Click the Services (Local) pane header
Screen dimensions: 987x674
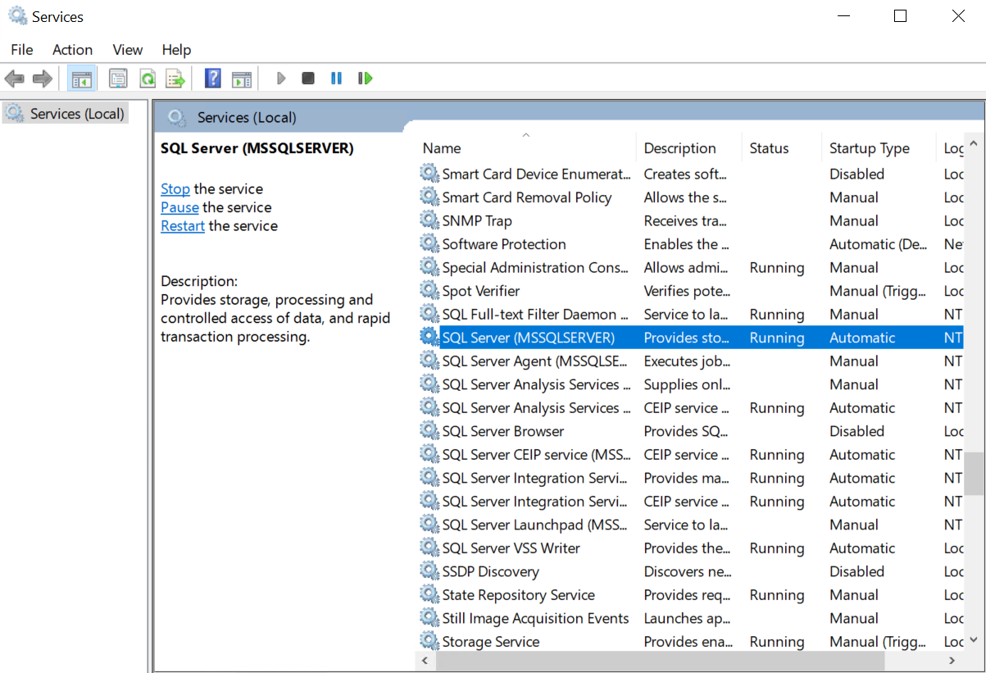tap(246, 118)
